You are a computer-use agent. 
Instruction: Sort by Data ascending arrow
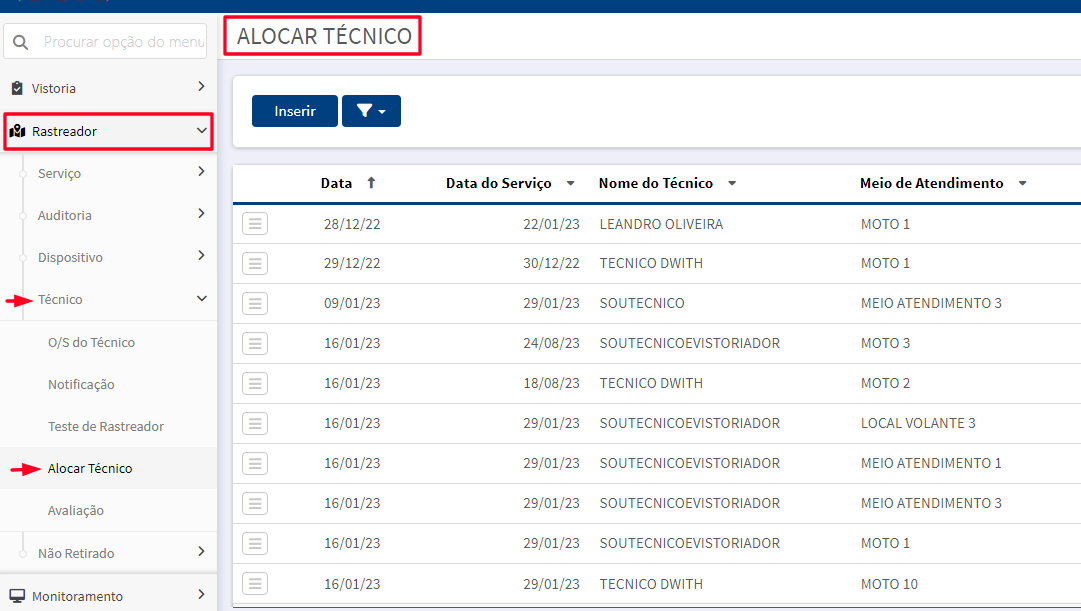point(371,183)
